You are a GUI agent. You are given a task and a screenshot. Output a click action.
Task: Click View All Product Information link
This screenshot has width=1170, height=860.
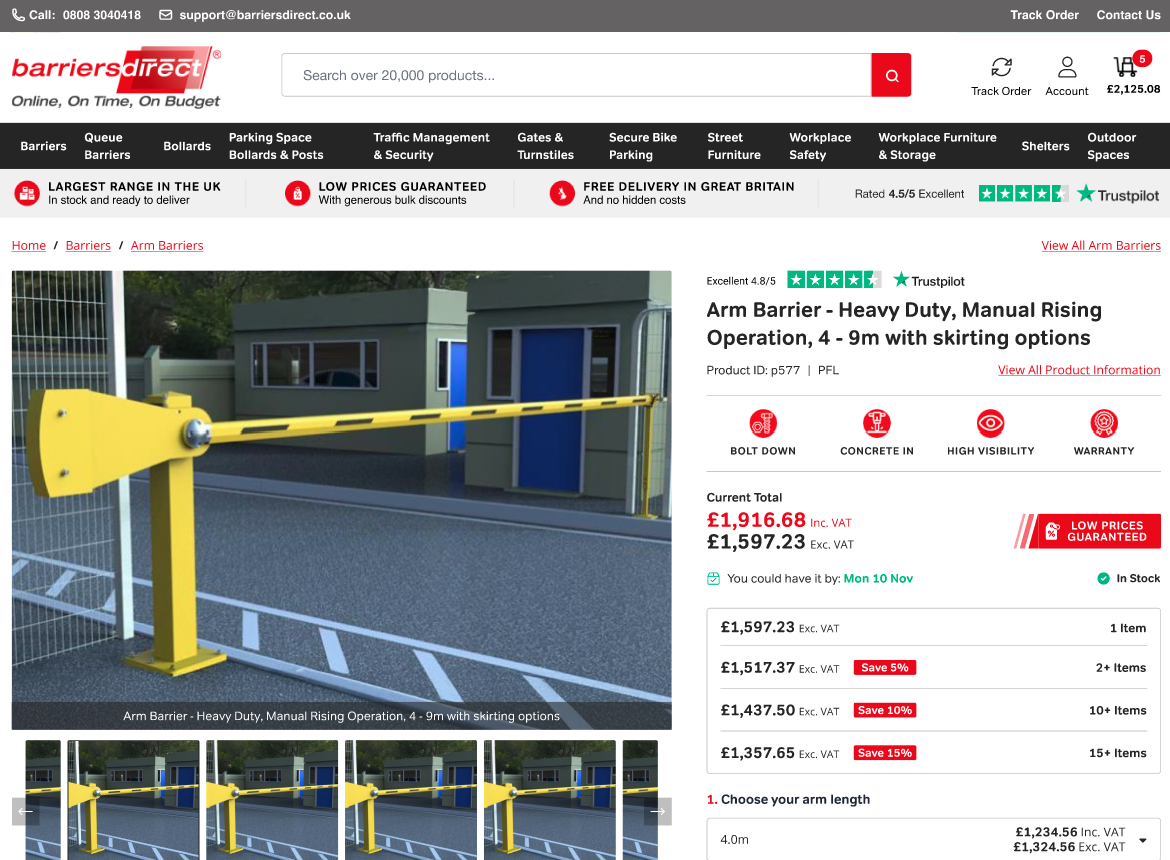point(1079,370)
